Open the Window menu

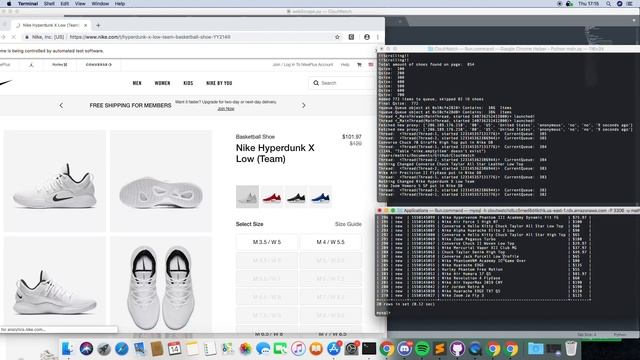click(100, 4)
